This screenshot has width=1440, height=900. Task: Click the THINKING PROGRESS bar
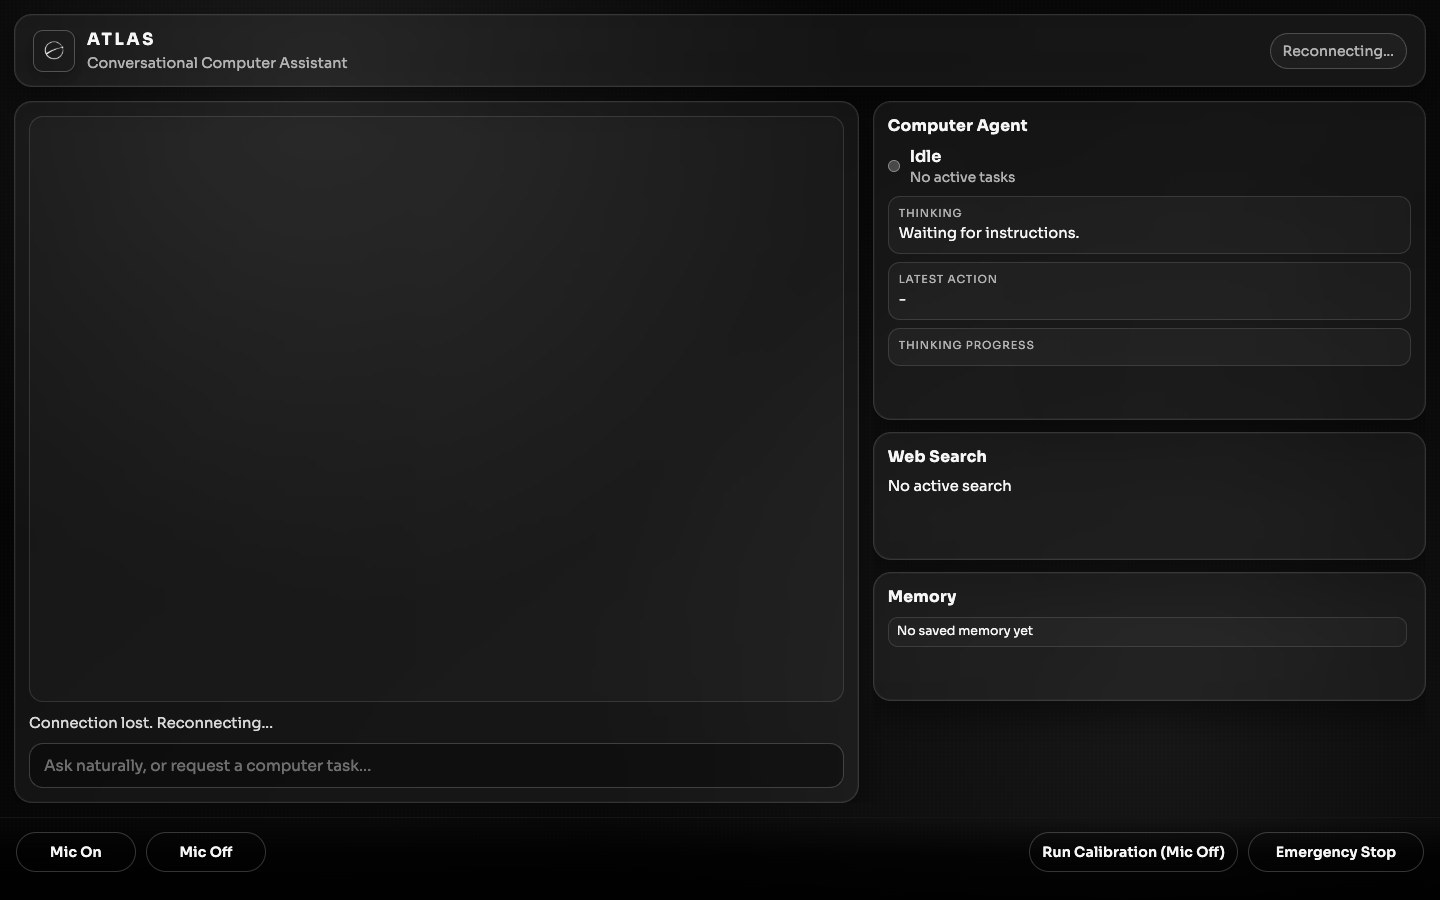pos(1149,347)
